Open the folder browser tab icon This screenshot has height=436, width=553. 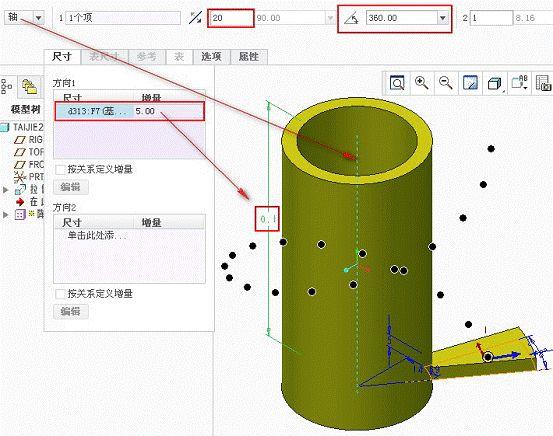click(30, 86)
